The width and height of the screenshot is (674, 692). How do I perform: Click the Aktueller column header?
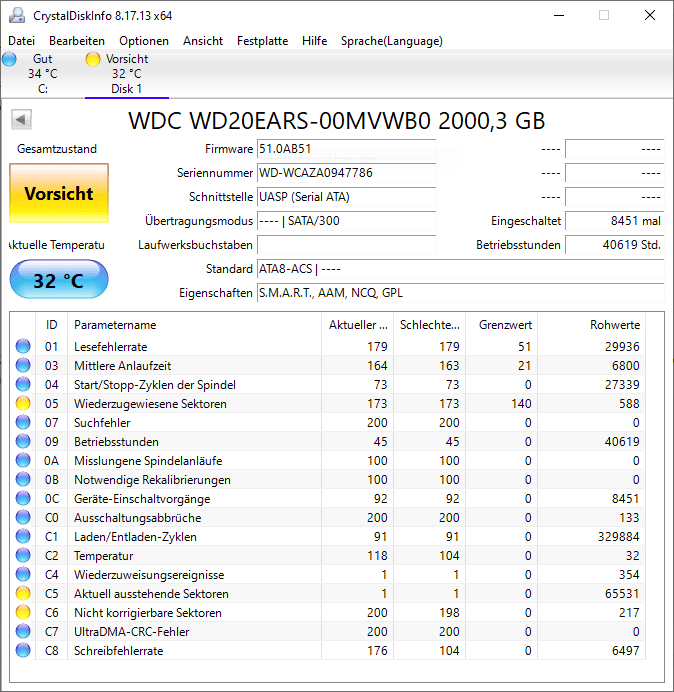(x=358, y=325)
